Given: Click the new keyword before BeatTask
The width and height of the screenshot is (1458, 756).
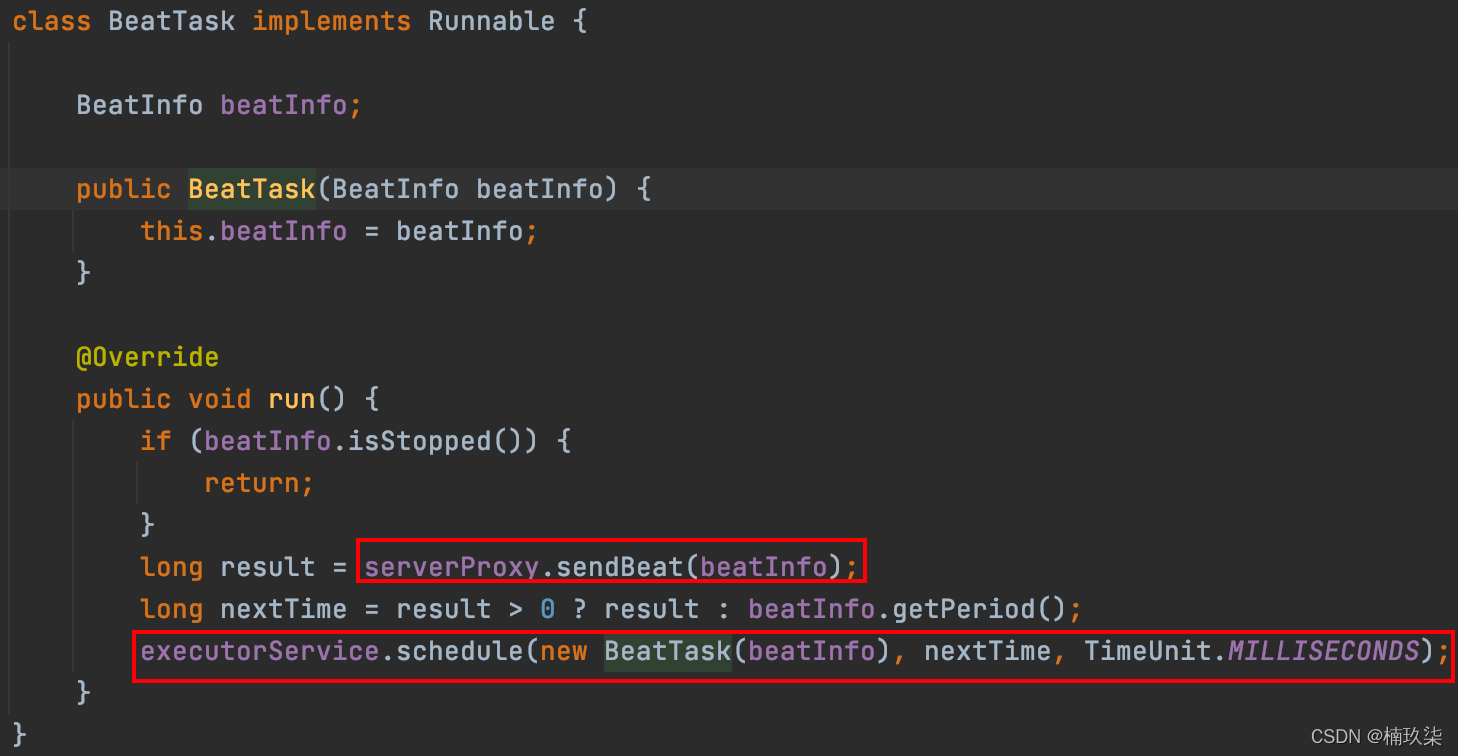Looking at the screenshot, I should [x=564, y=651].
